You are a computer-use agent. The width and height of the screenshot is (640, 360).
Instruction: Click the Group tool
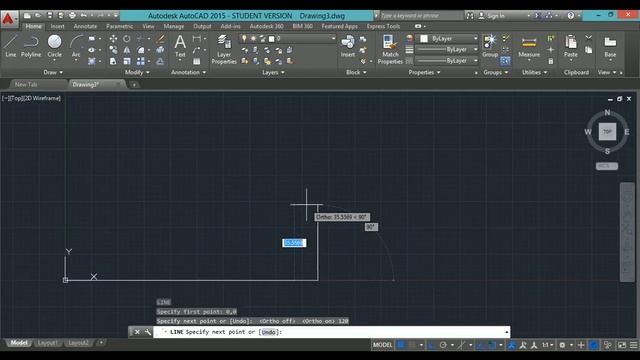[x=490, y=46]
